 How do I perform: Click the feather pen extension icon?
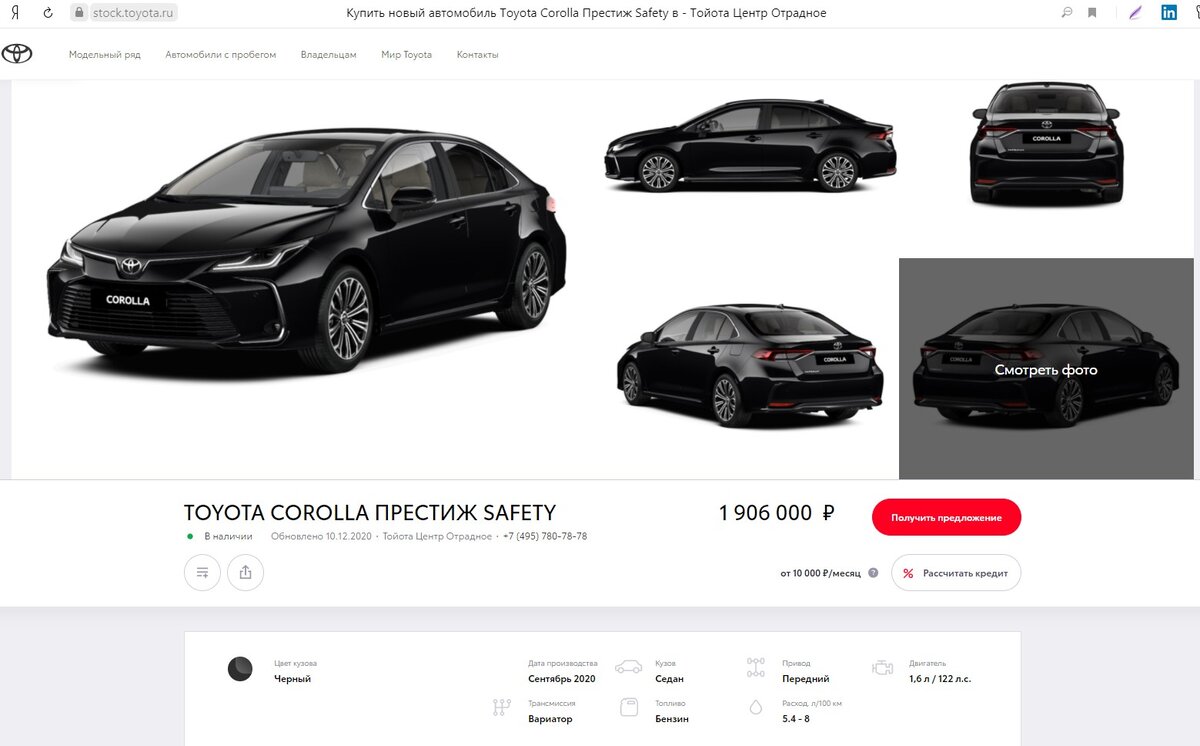(1135, 13)
